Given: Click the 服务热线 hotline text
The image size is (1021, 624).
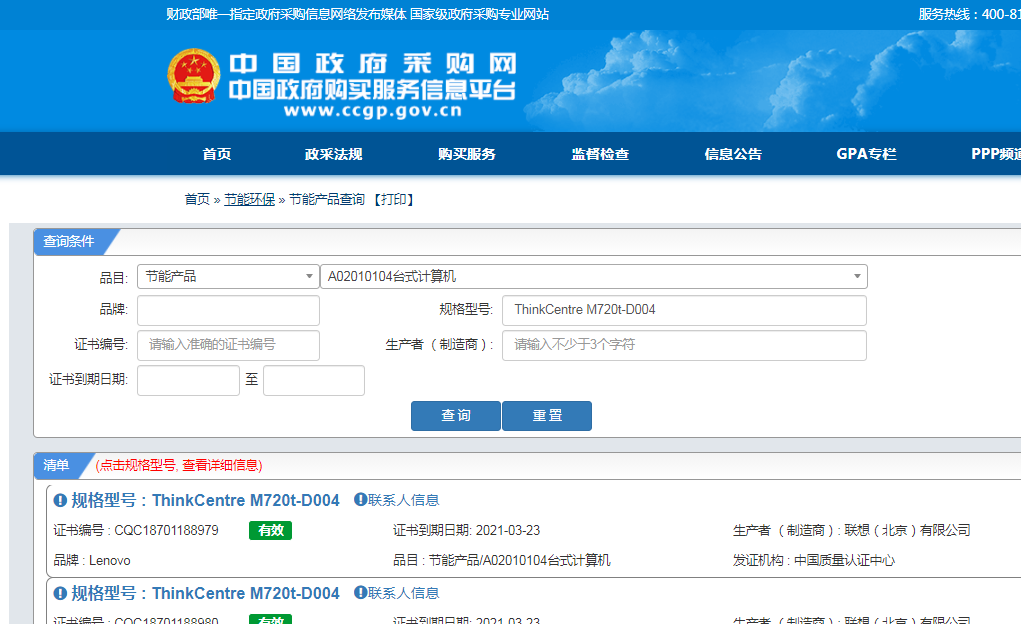Looking at the screenshot, I should point(970,14).
